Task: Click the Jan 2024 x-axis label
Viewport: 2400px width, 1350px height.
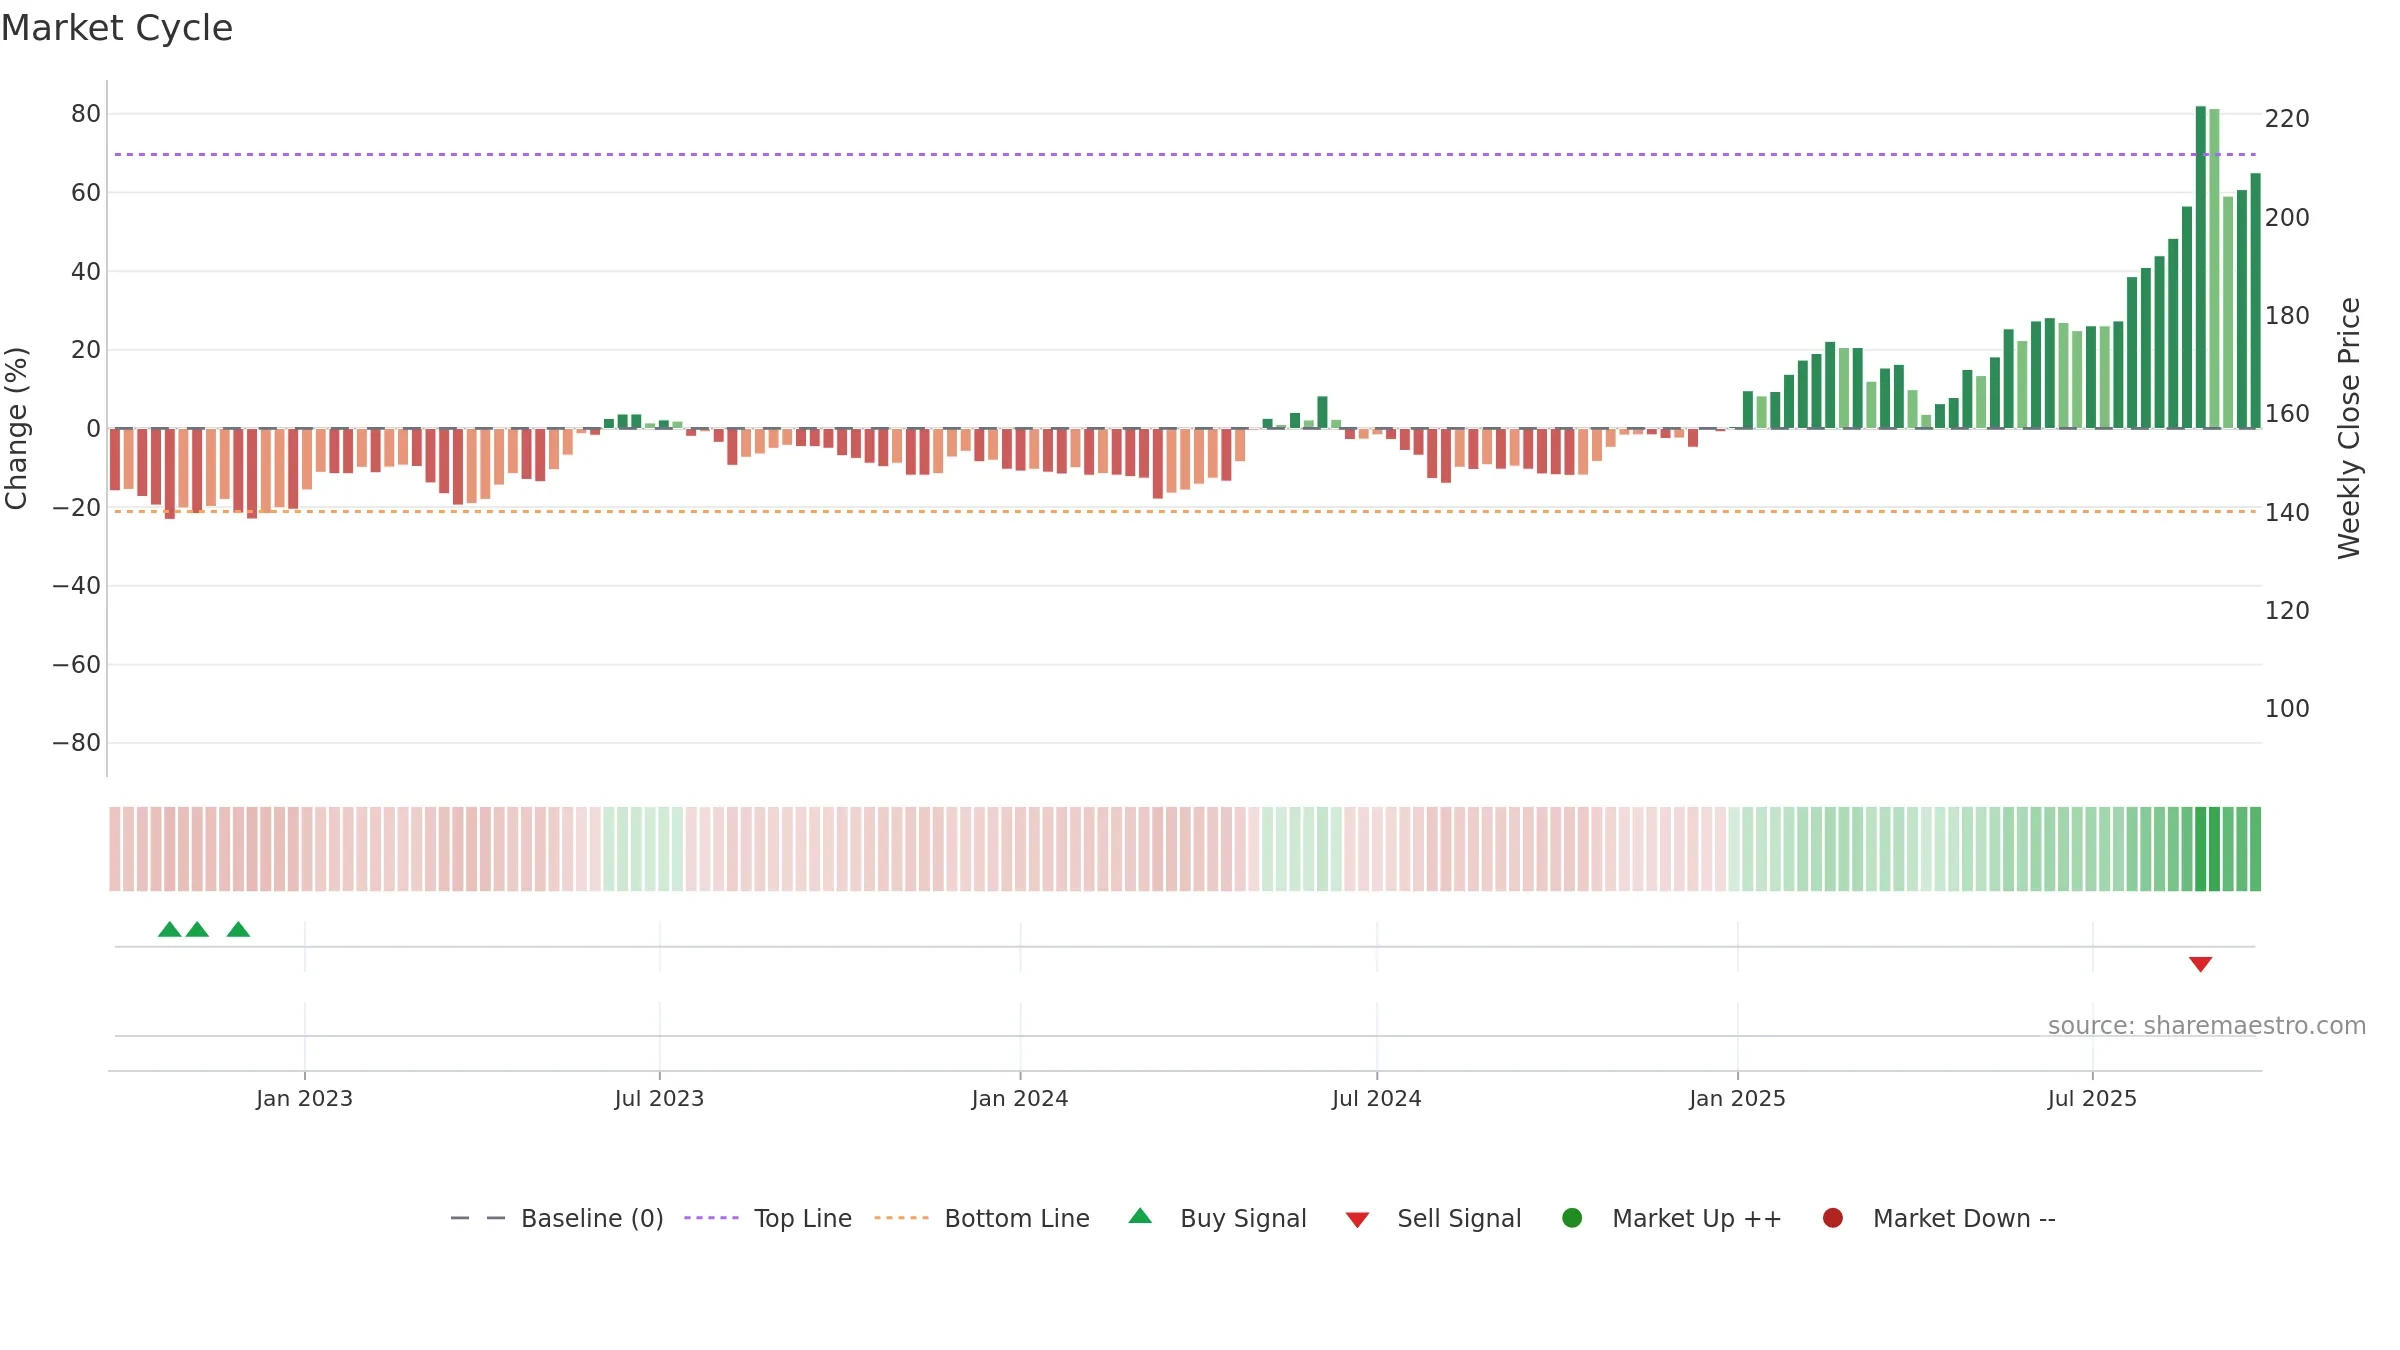Action: 1020,1098
